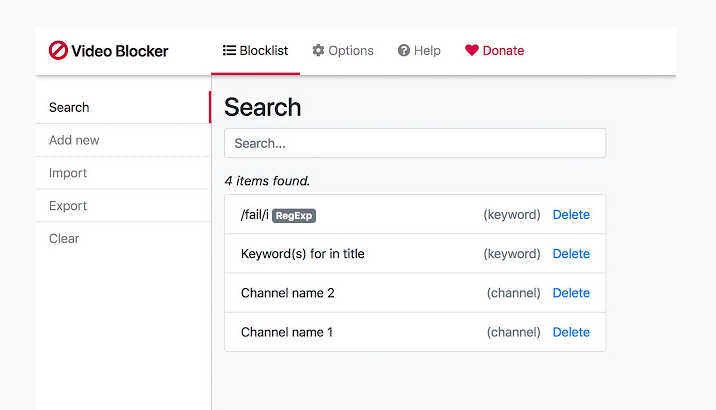Click the heart icon beside Donate
Viewport: 716px width, 410px height.
point(472,51)
